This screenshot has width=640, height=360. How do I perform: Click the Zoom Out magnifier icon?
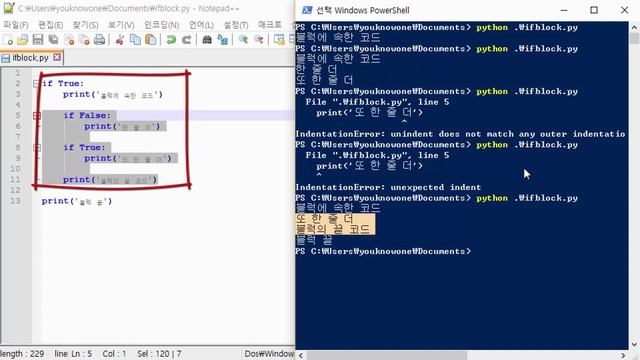tap(259, 40)
